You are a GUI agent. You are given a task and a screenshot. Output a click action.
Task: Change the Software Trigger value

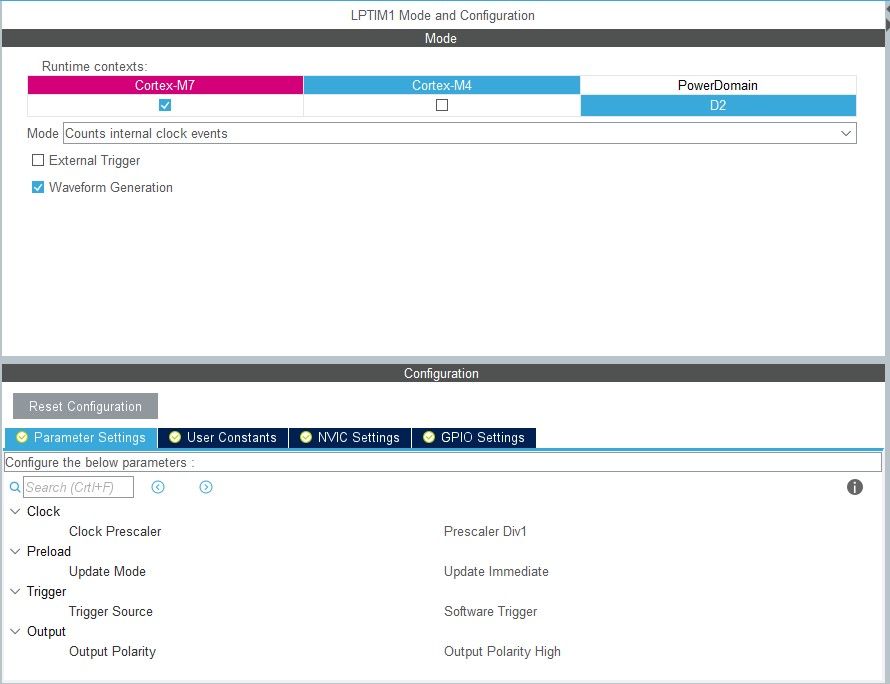tap(490, 611)
